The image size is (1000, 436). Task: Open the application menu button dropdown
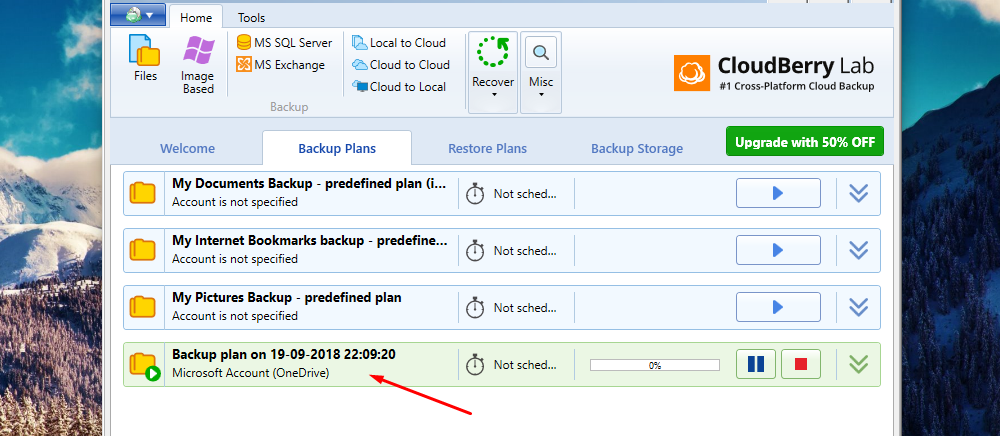coord(138,15)
